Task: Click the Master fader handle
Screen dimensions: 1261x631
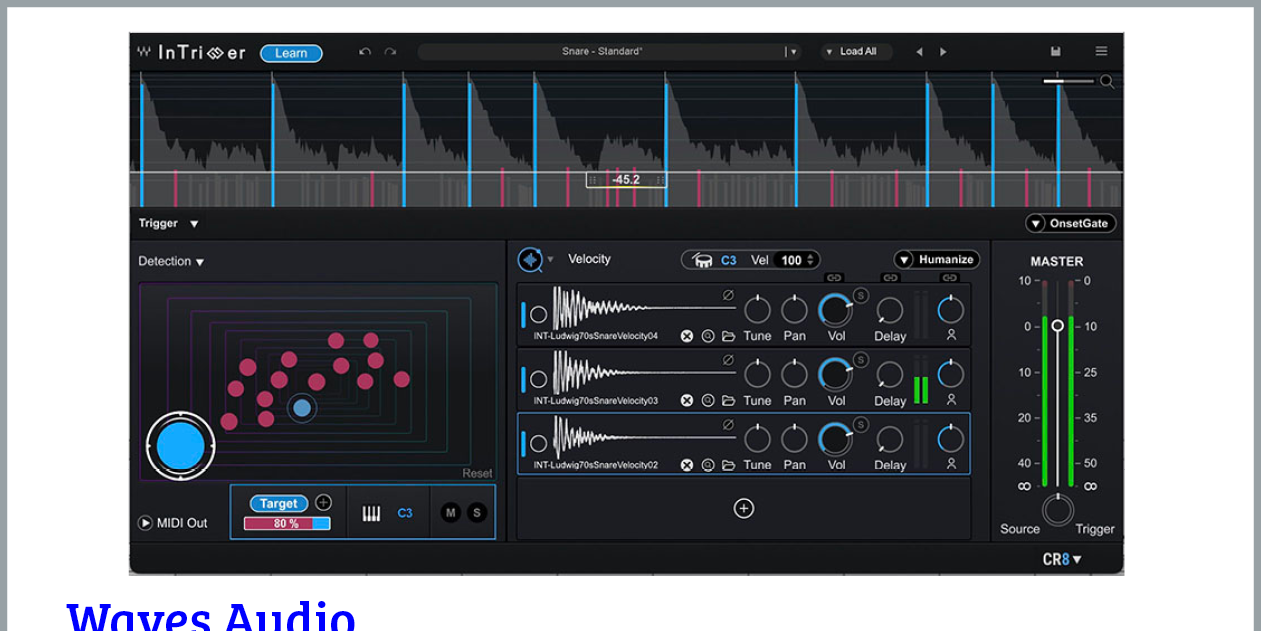Action: coord(1057,326)
